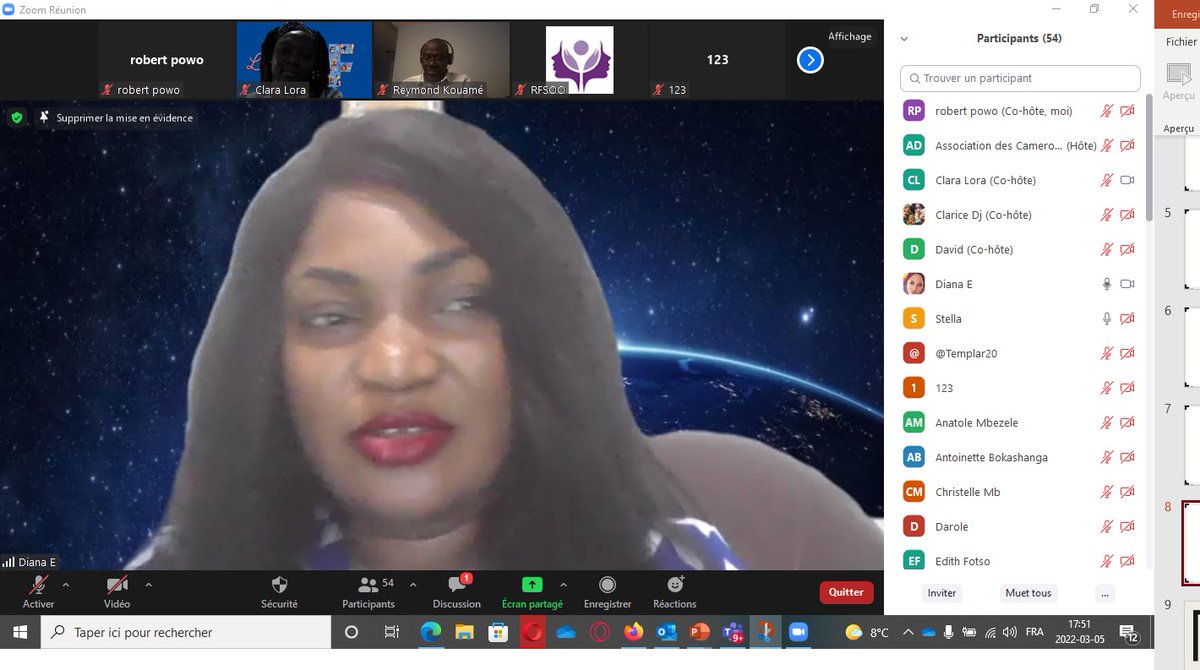Open video options caret beside Vidéo

pyautogui.click(x=148, y=584)
